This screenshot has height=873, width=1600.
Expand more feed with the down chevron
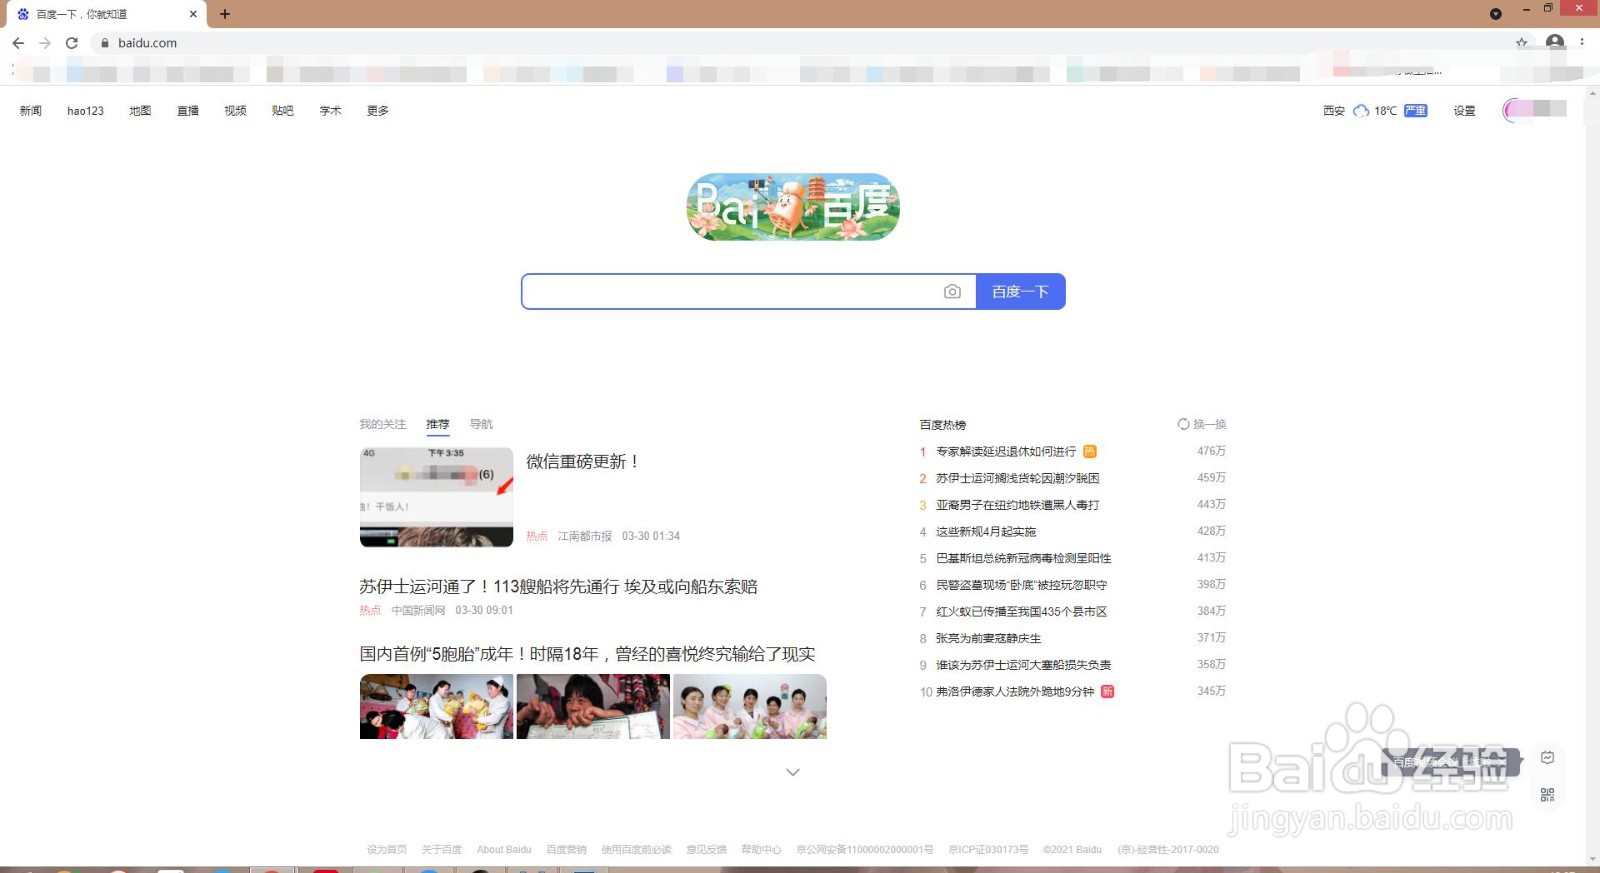tap(793, 772)
